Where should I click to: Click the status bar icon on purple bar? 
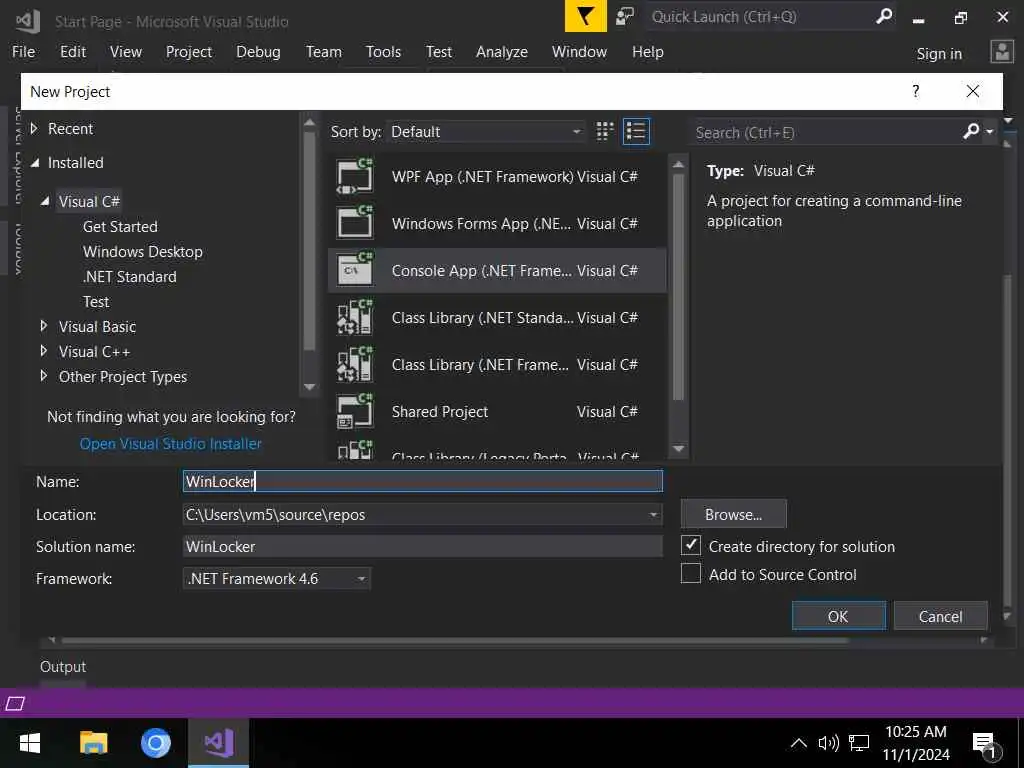pyautogui.click(x=15, y=703)
